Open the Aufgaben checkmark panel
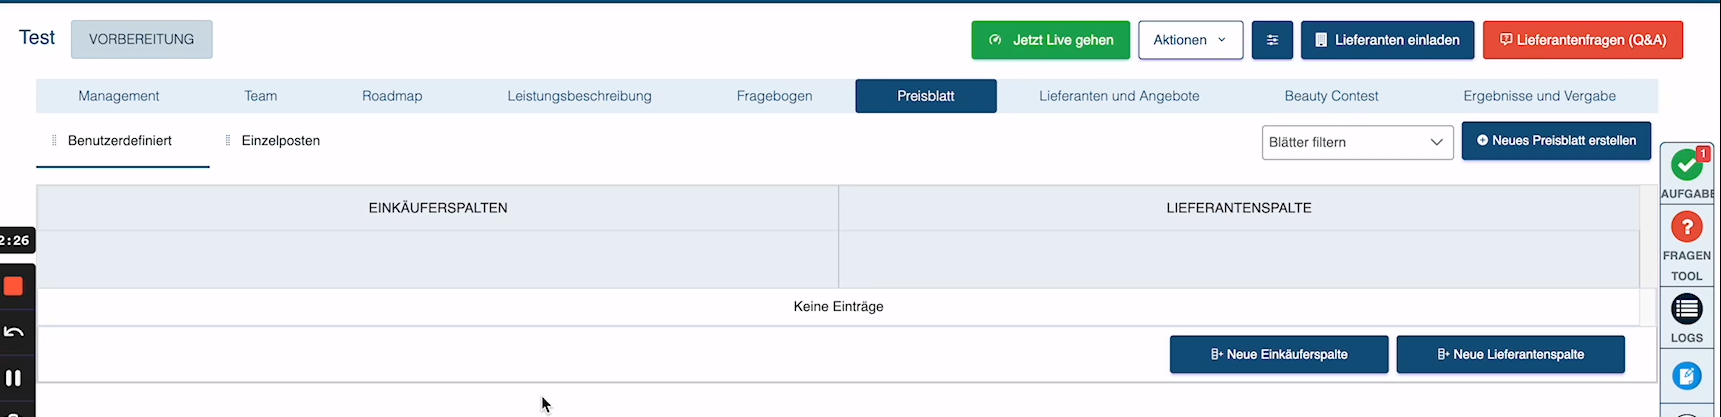 [x=1686, y=166]
